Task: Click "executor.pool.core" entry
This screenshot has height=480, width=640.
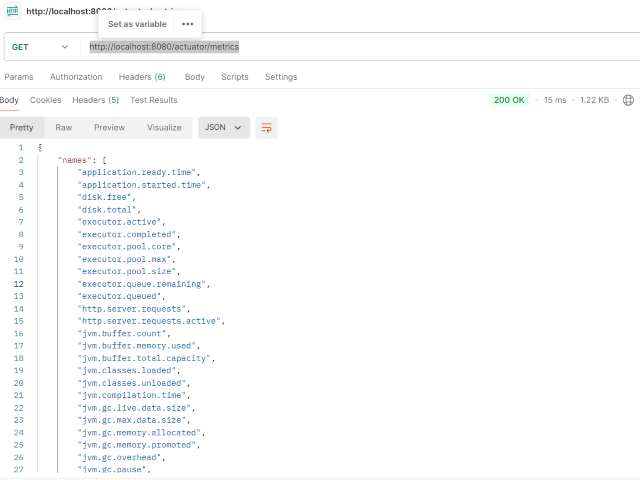Action: pos(127,247)
